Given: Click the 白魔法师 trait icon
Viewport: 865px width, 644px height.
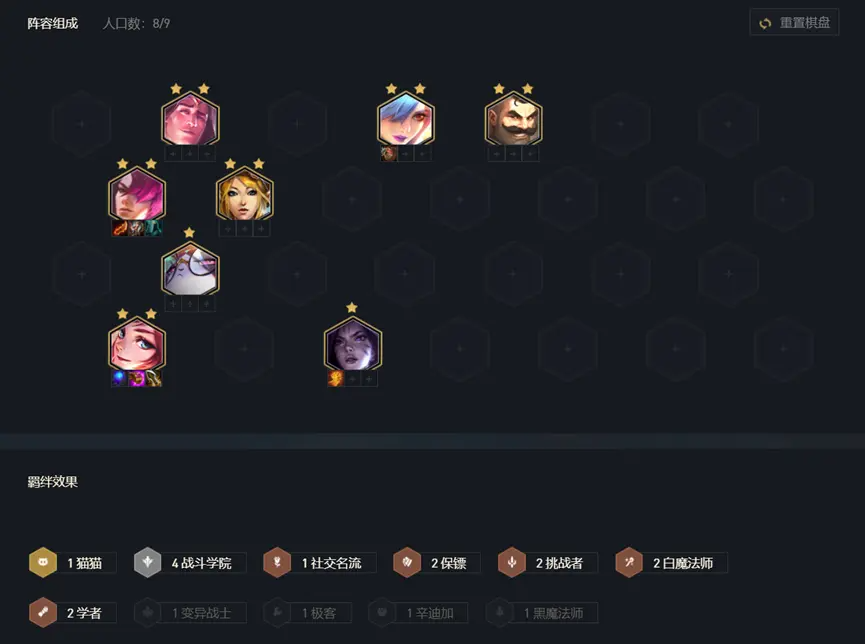Looking at the screenshot, I should point(629,562).
